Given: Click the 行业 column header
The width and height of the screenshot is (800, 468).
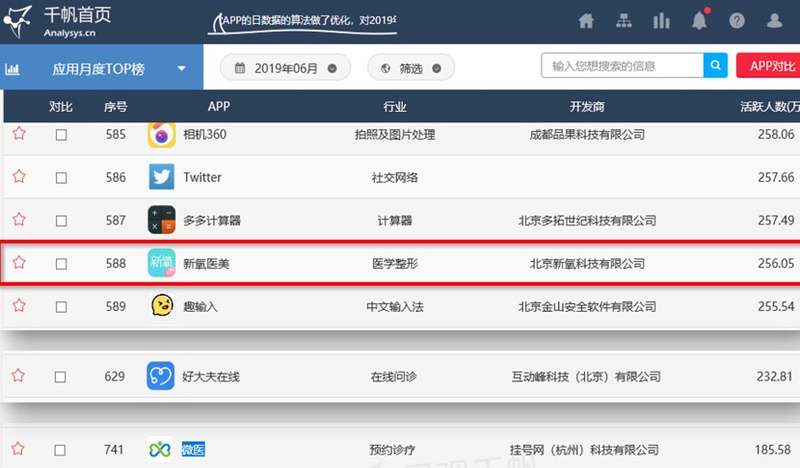Looking at the screenshot, I should click(x=395, y=106).
